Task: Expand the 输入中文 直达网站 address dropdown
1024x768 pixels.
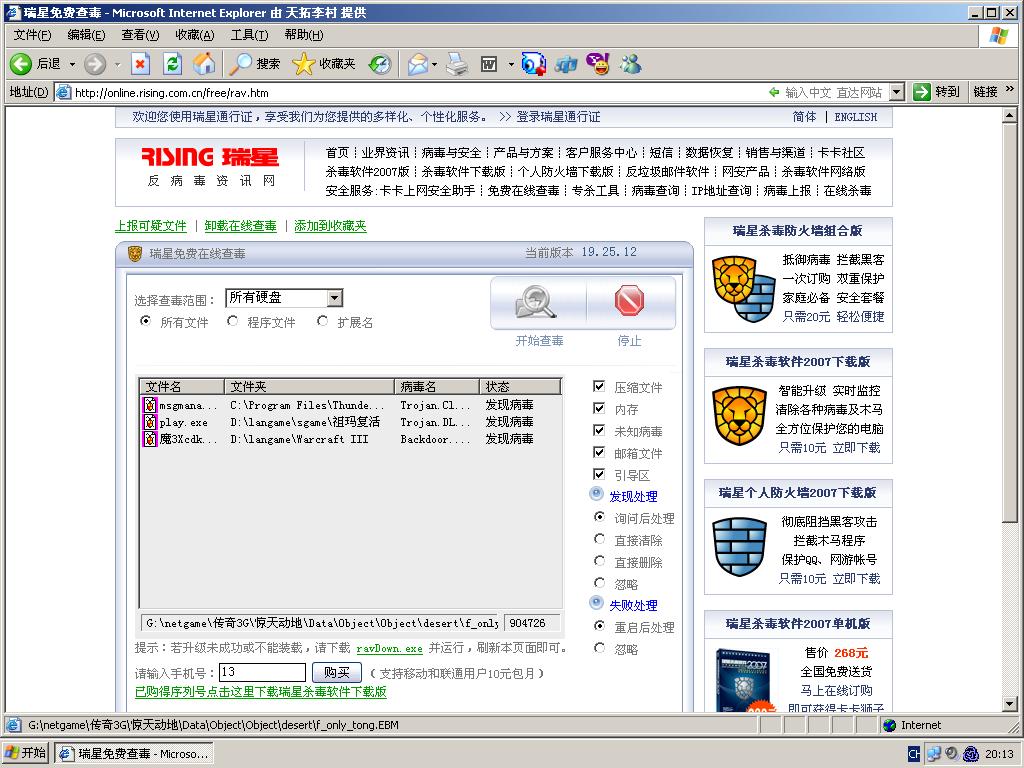Action: point(897,92)
